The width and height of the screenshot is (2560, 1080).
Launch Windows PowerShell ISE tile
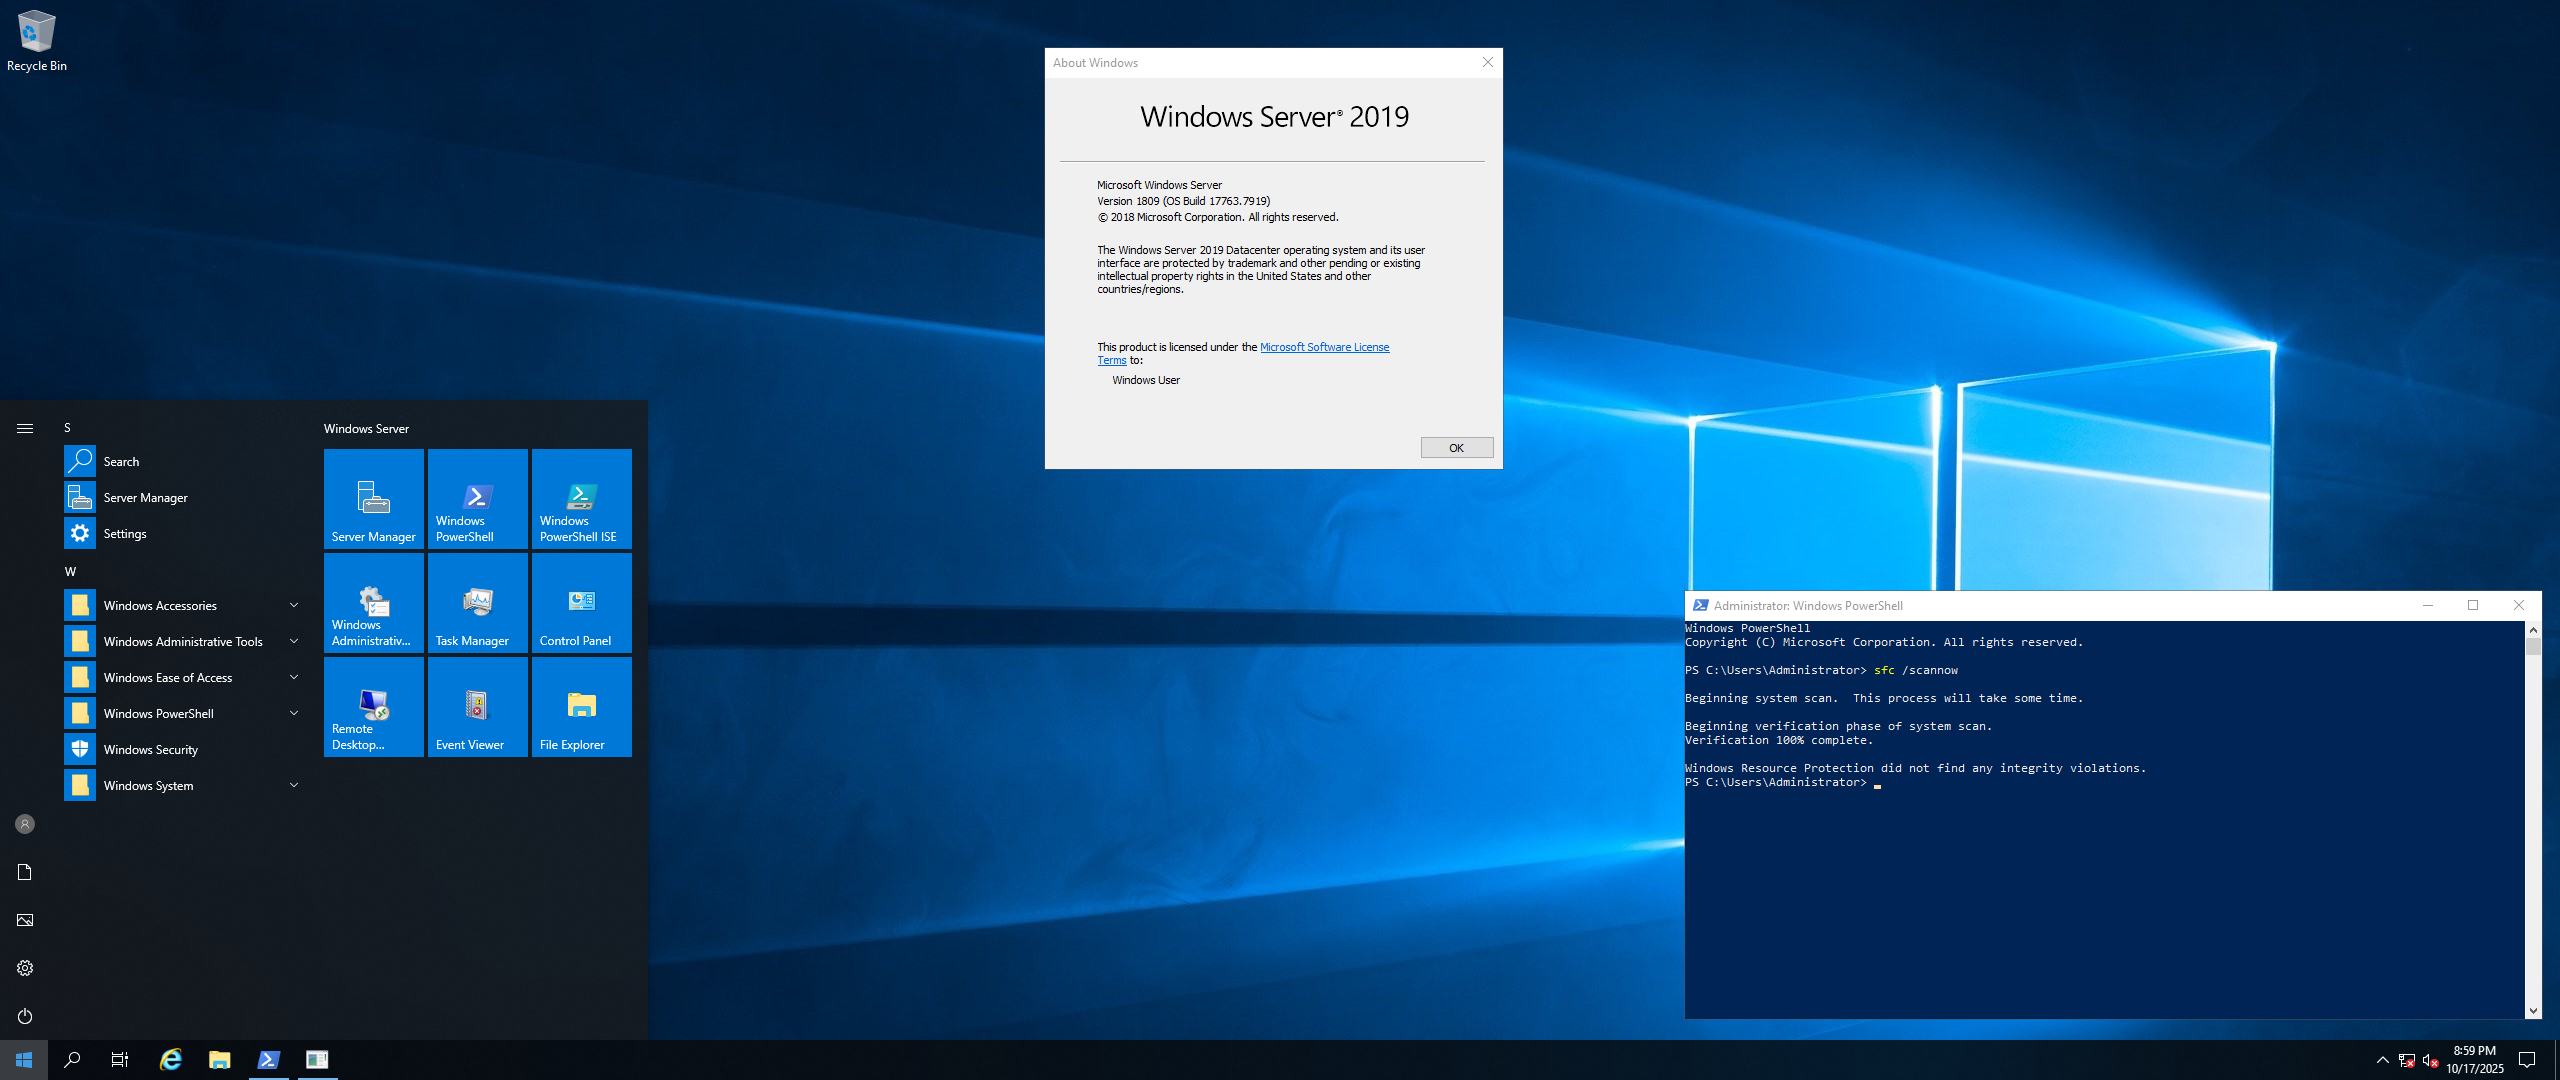[x=581, y=499]
